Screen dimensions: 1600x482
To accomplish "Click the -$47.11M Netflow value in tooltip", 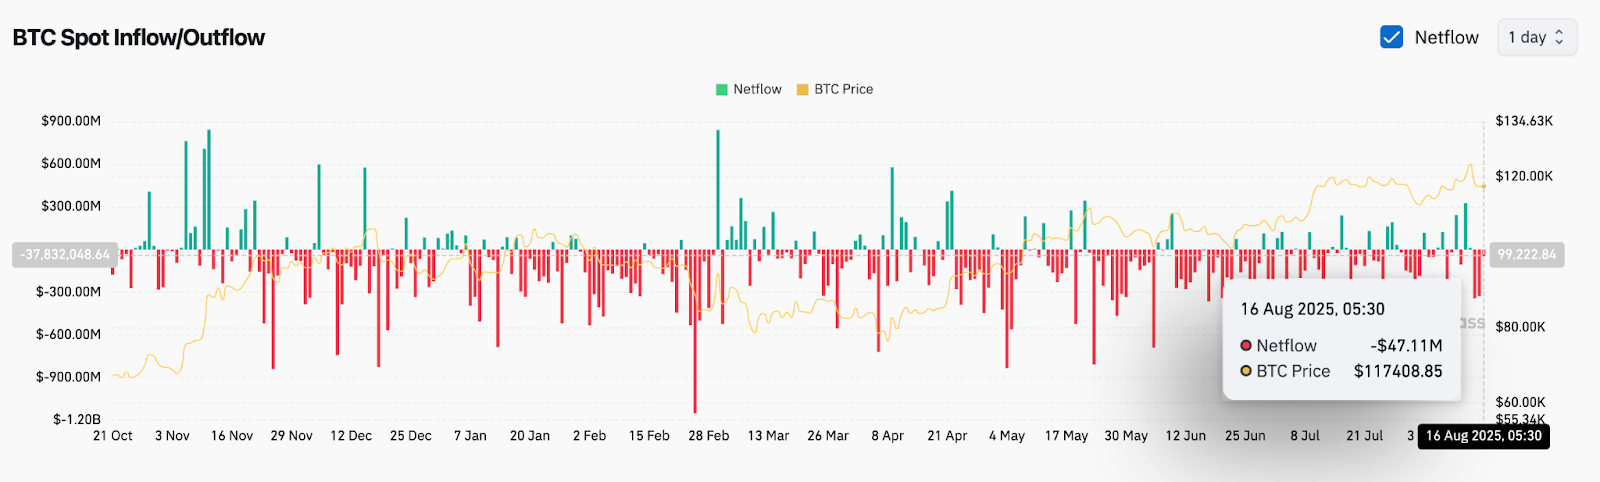I will pyautogui.click(x=1406, y=345).
